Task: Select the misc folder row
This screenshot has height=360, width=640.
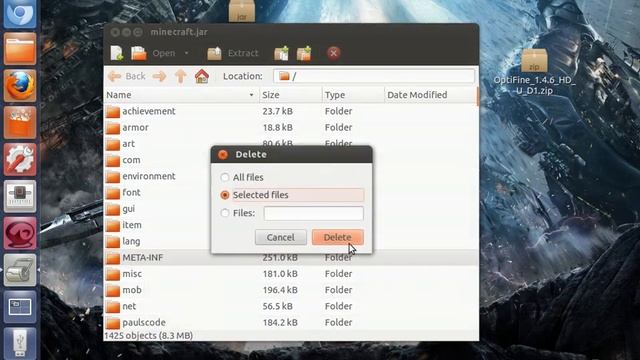Action: tap(291, 274)
